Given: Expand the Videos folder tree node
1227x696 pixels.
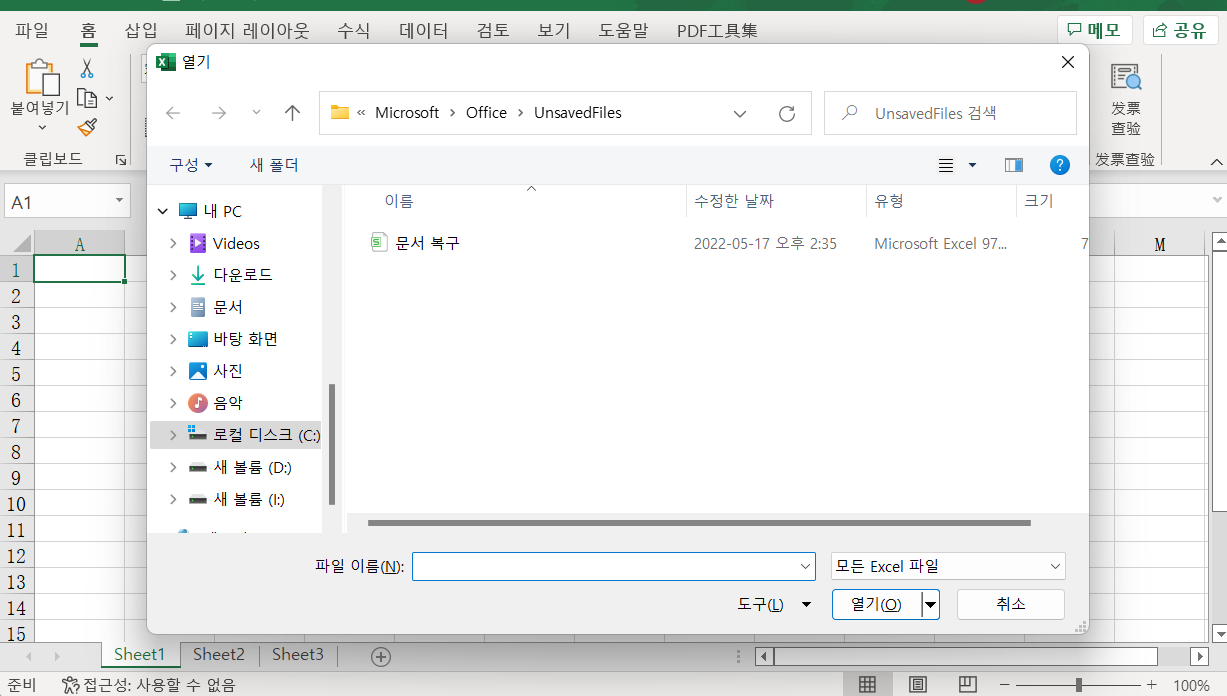Looking at the screenshot, I should (173, 243).
